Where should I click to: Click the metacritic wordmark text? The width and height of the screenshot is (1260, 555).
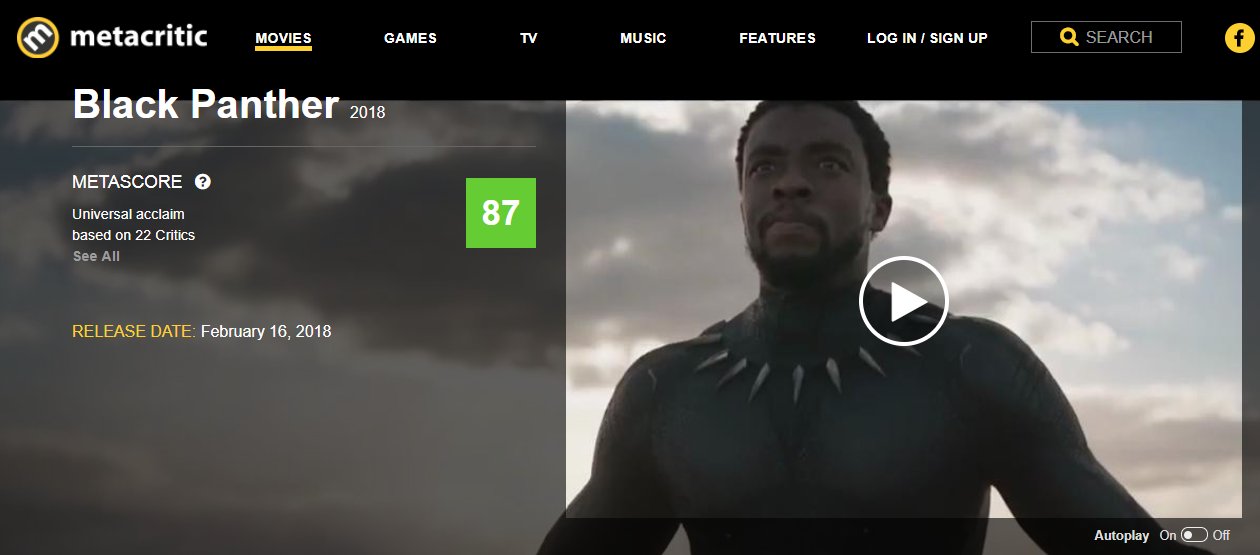(138, 38)
